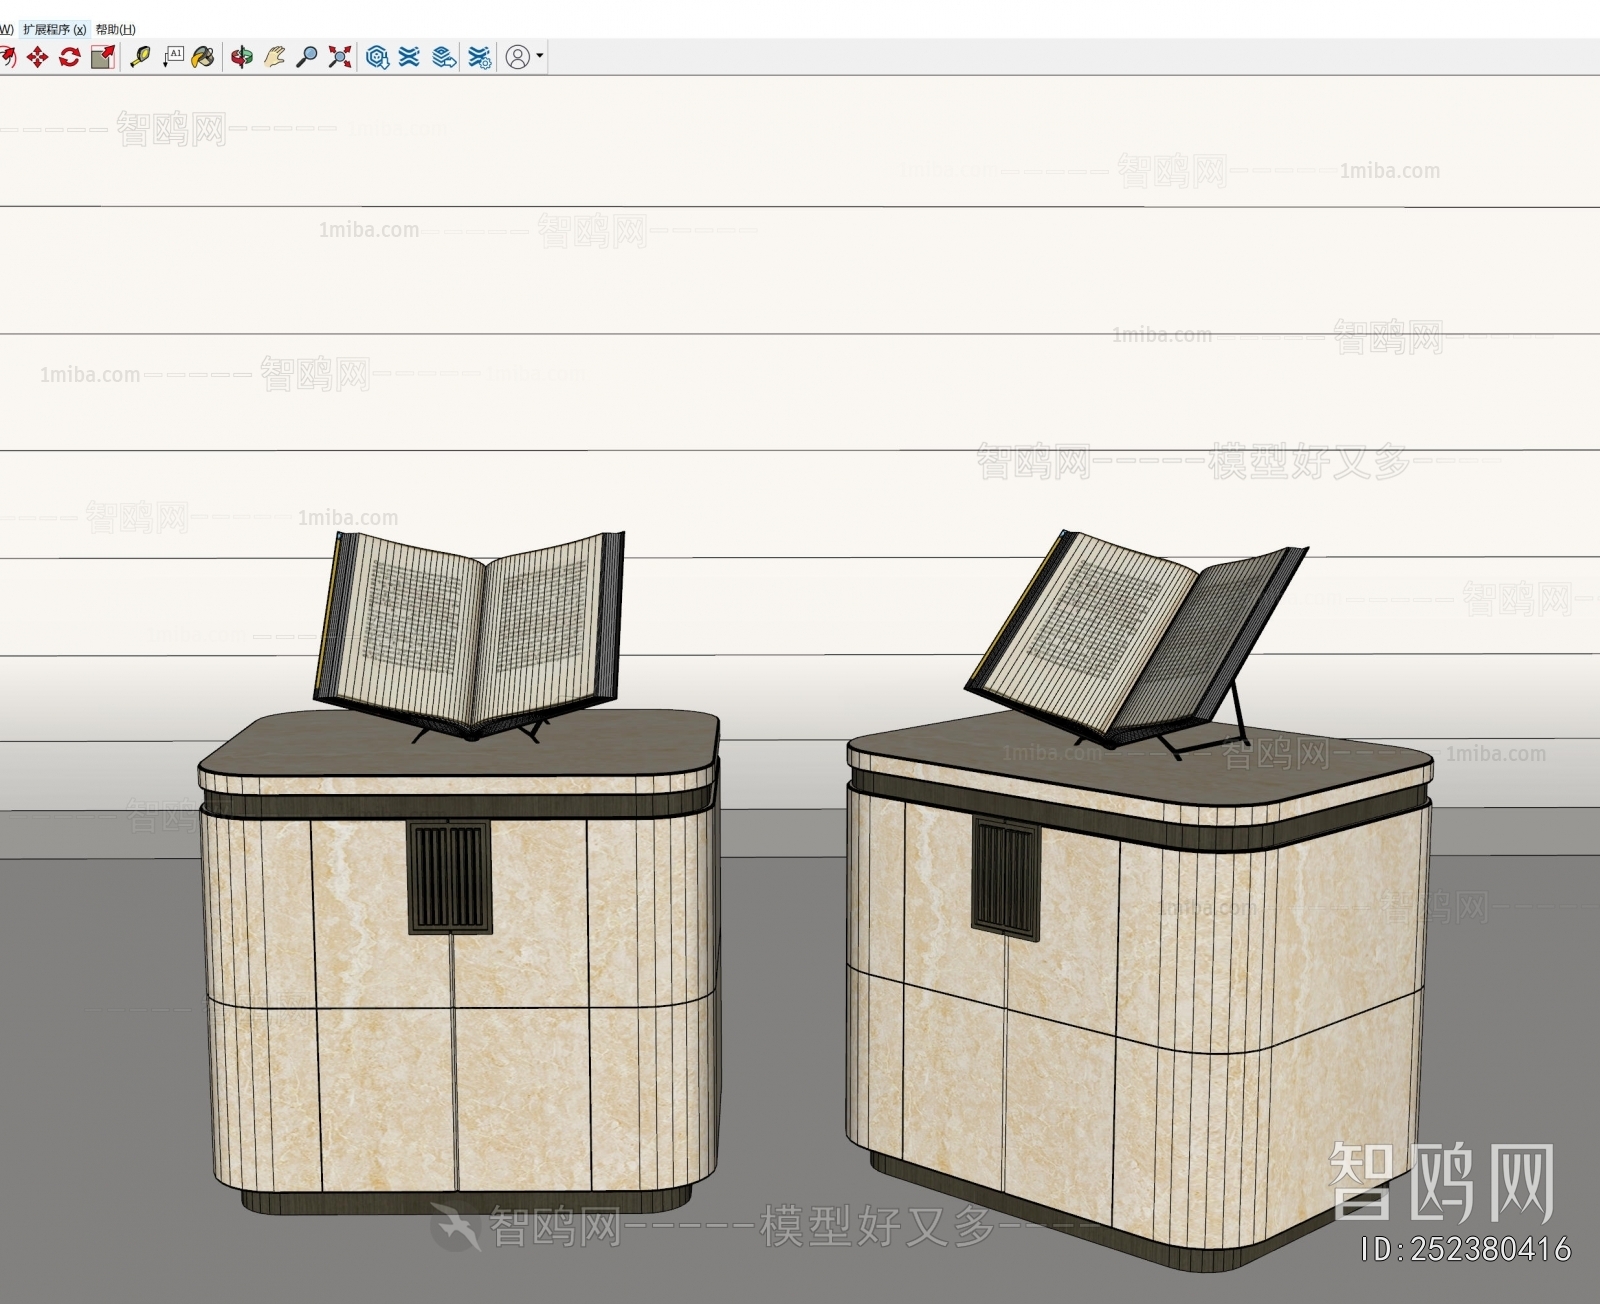The height and width of the screenshot is (1304, 1600).
Task: Open the Extension Warehouse icon
Action: point(409,57)
